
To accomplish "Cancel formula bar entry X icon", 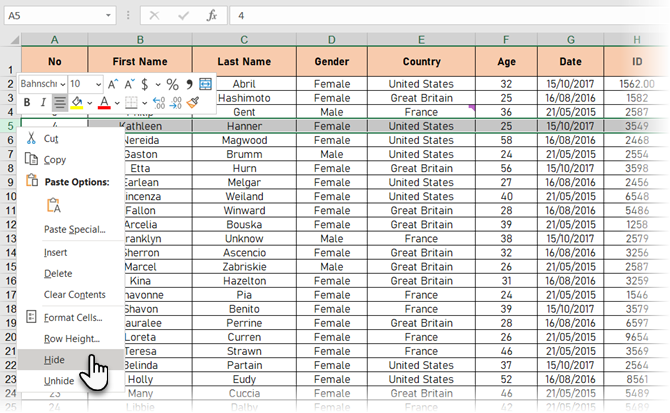I will (x=154, y=16).
